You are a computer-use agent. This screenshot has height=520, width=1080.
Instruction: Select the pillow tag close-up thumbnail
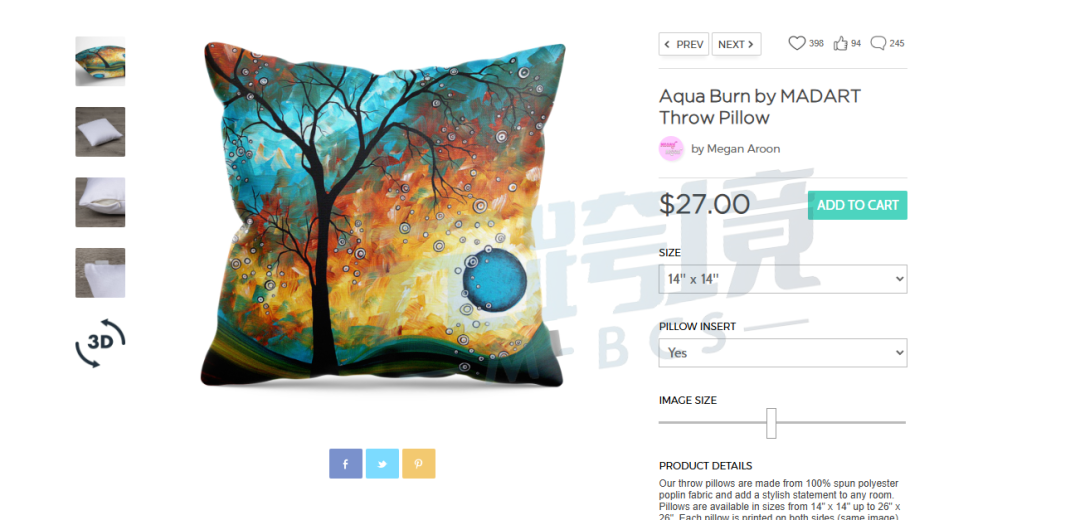coord(101,273)
